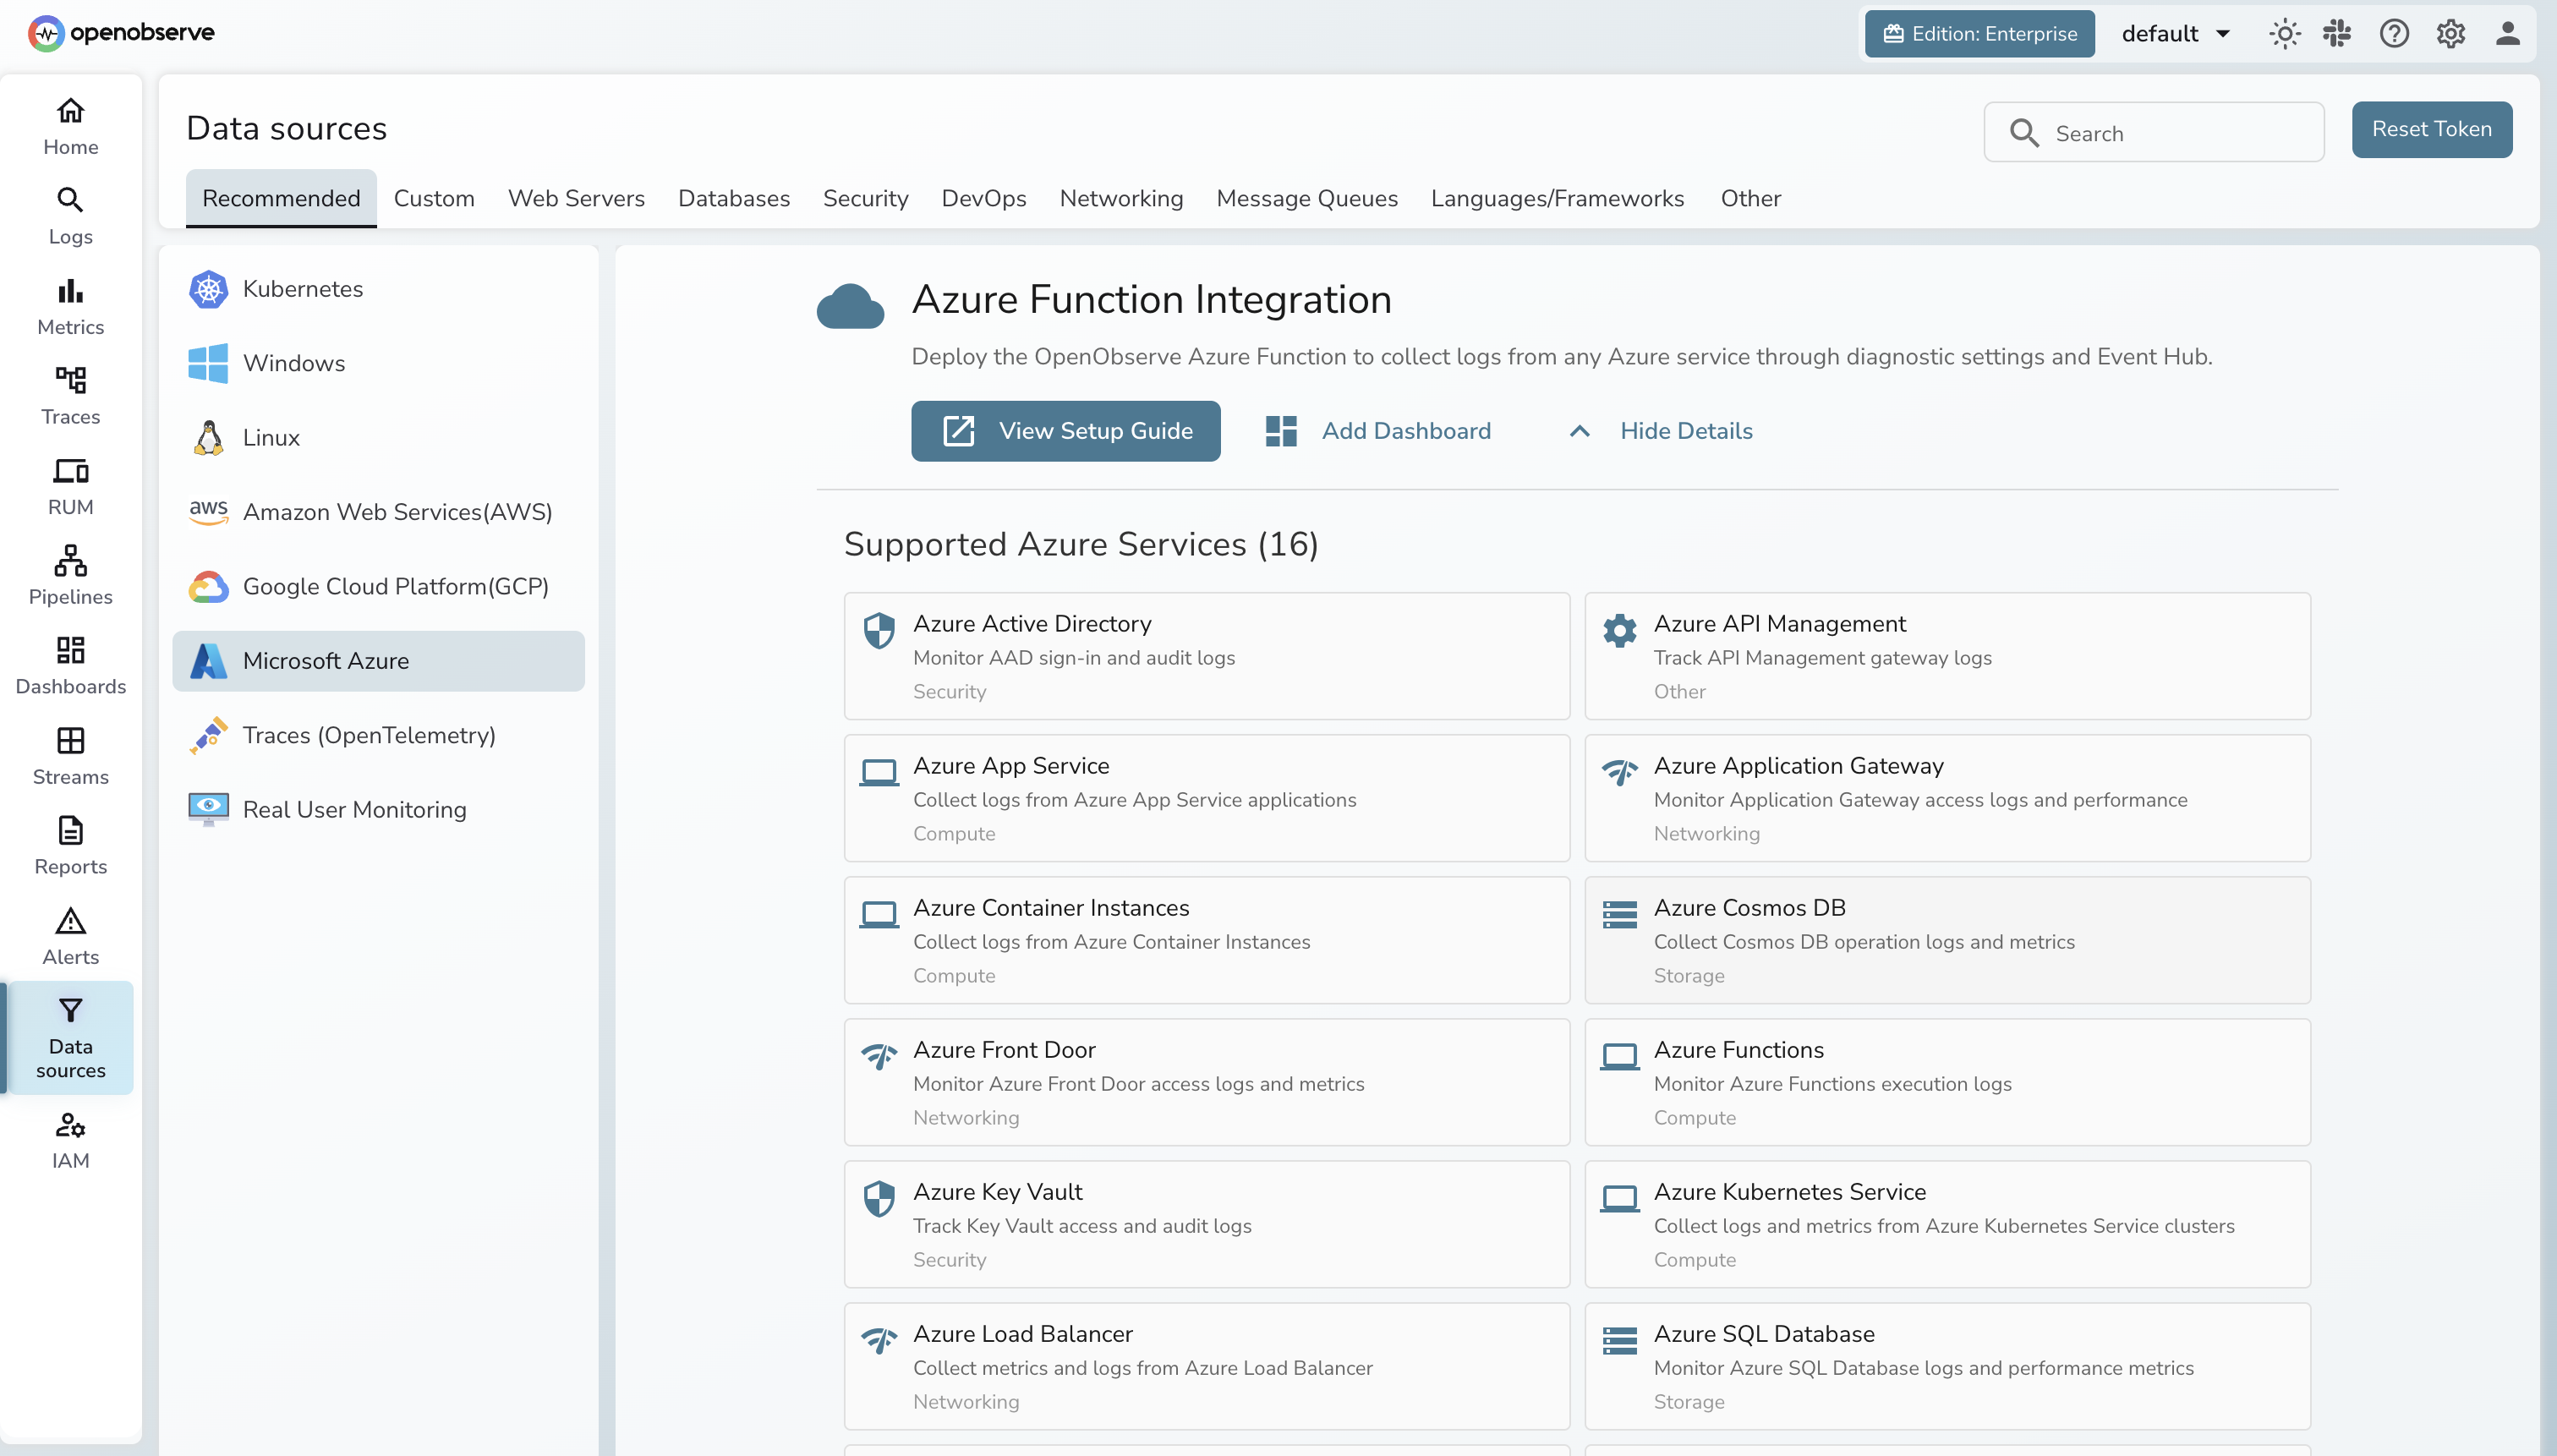Select the Alerts icon in sidebar
This screenshot has height=1456, width=2557.
coord(69,934)
